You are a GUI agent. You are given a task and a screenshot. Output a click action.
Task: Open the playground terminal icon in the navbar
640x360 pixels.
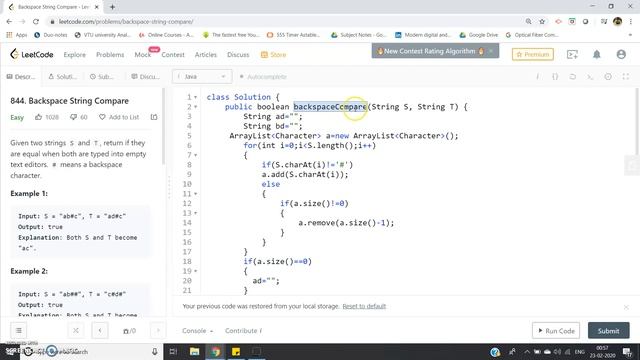point(572,54)
